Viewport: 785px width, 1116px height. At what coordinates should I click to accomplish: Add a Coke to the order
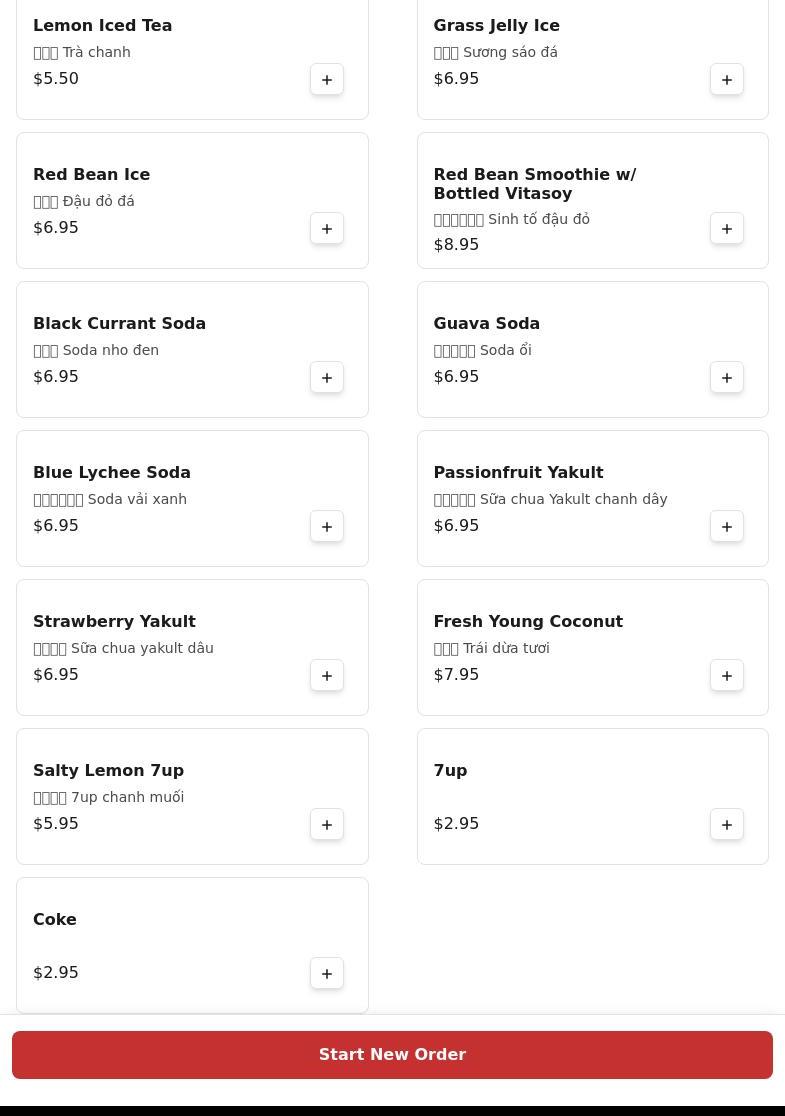pos(327,974)
